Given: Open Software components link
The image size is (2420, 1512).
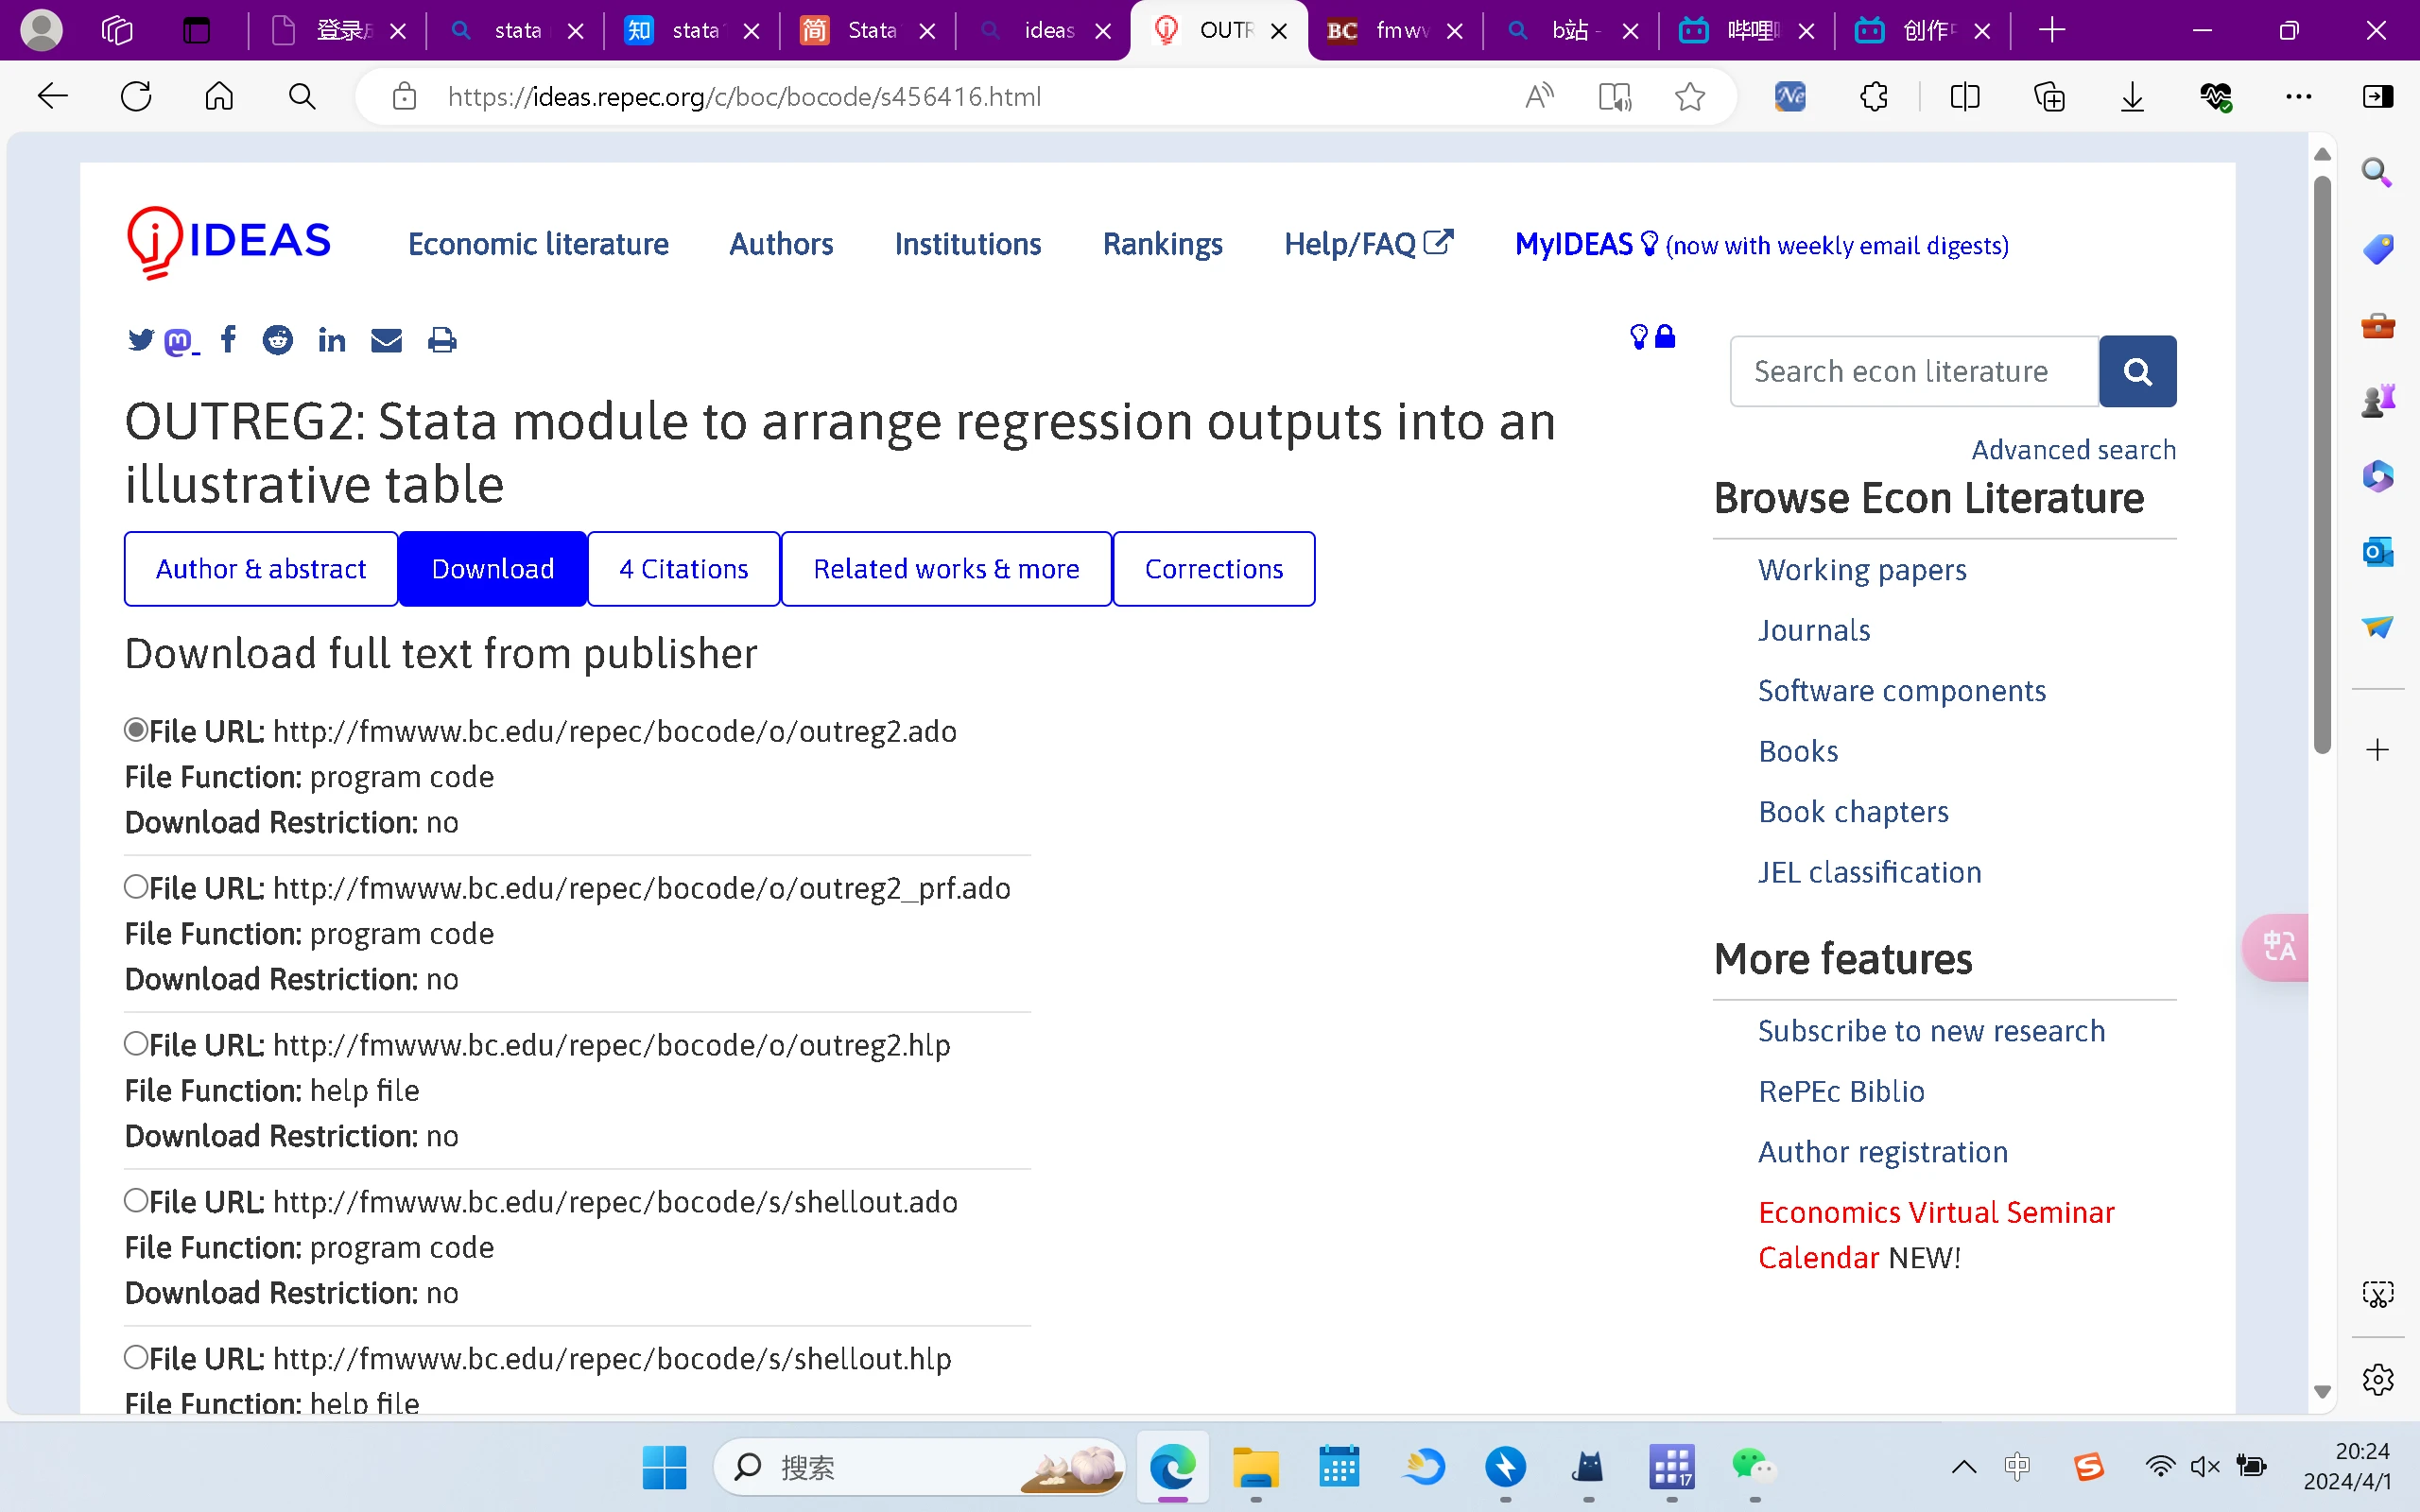Looking at the screenshot, I should [x=1901, y=691].
